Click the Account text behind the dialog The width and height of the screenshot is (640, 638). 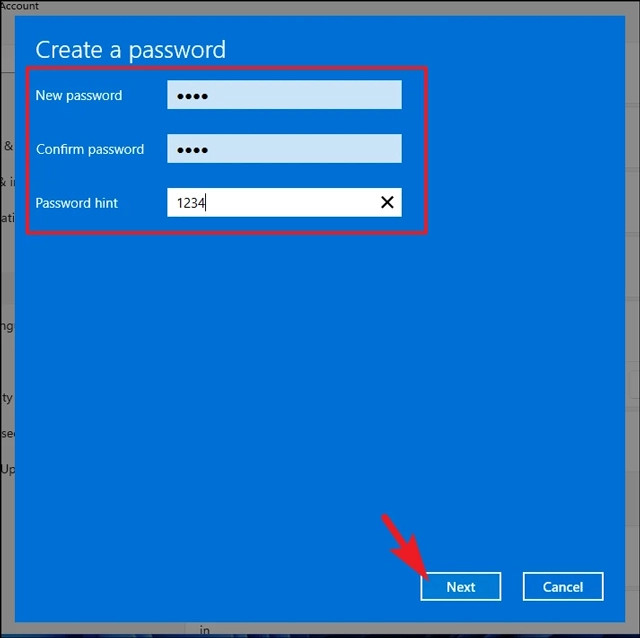click(x=19, y=6)
